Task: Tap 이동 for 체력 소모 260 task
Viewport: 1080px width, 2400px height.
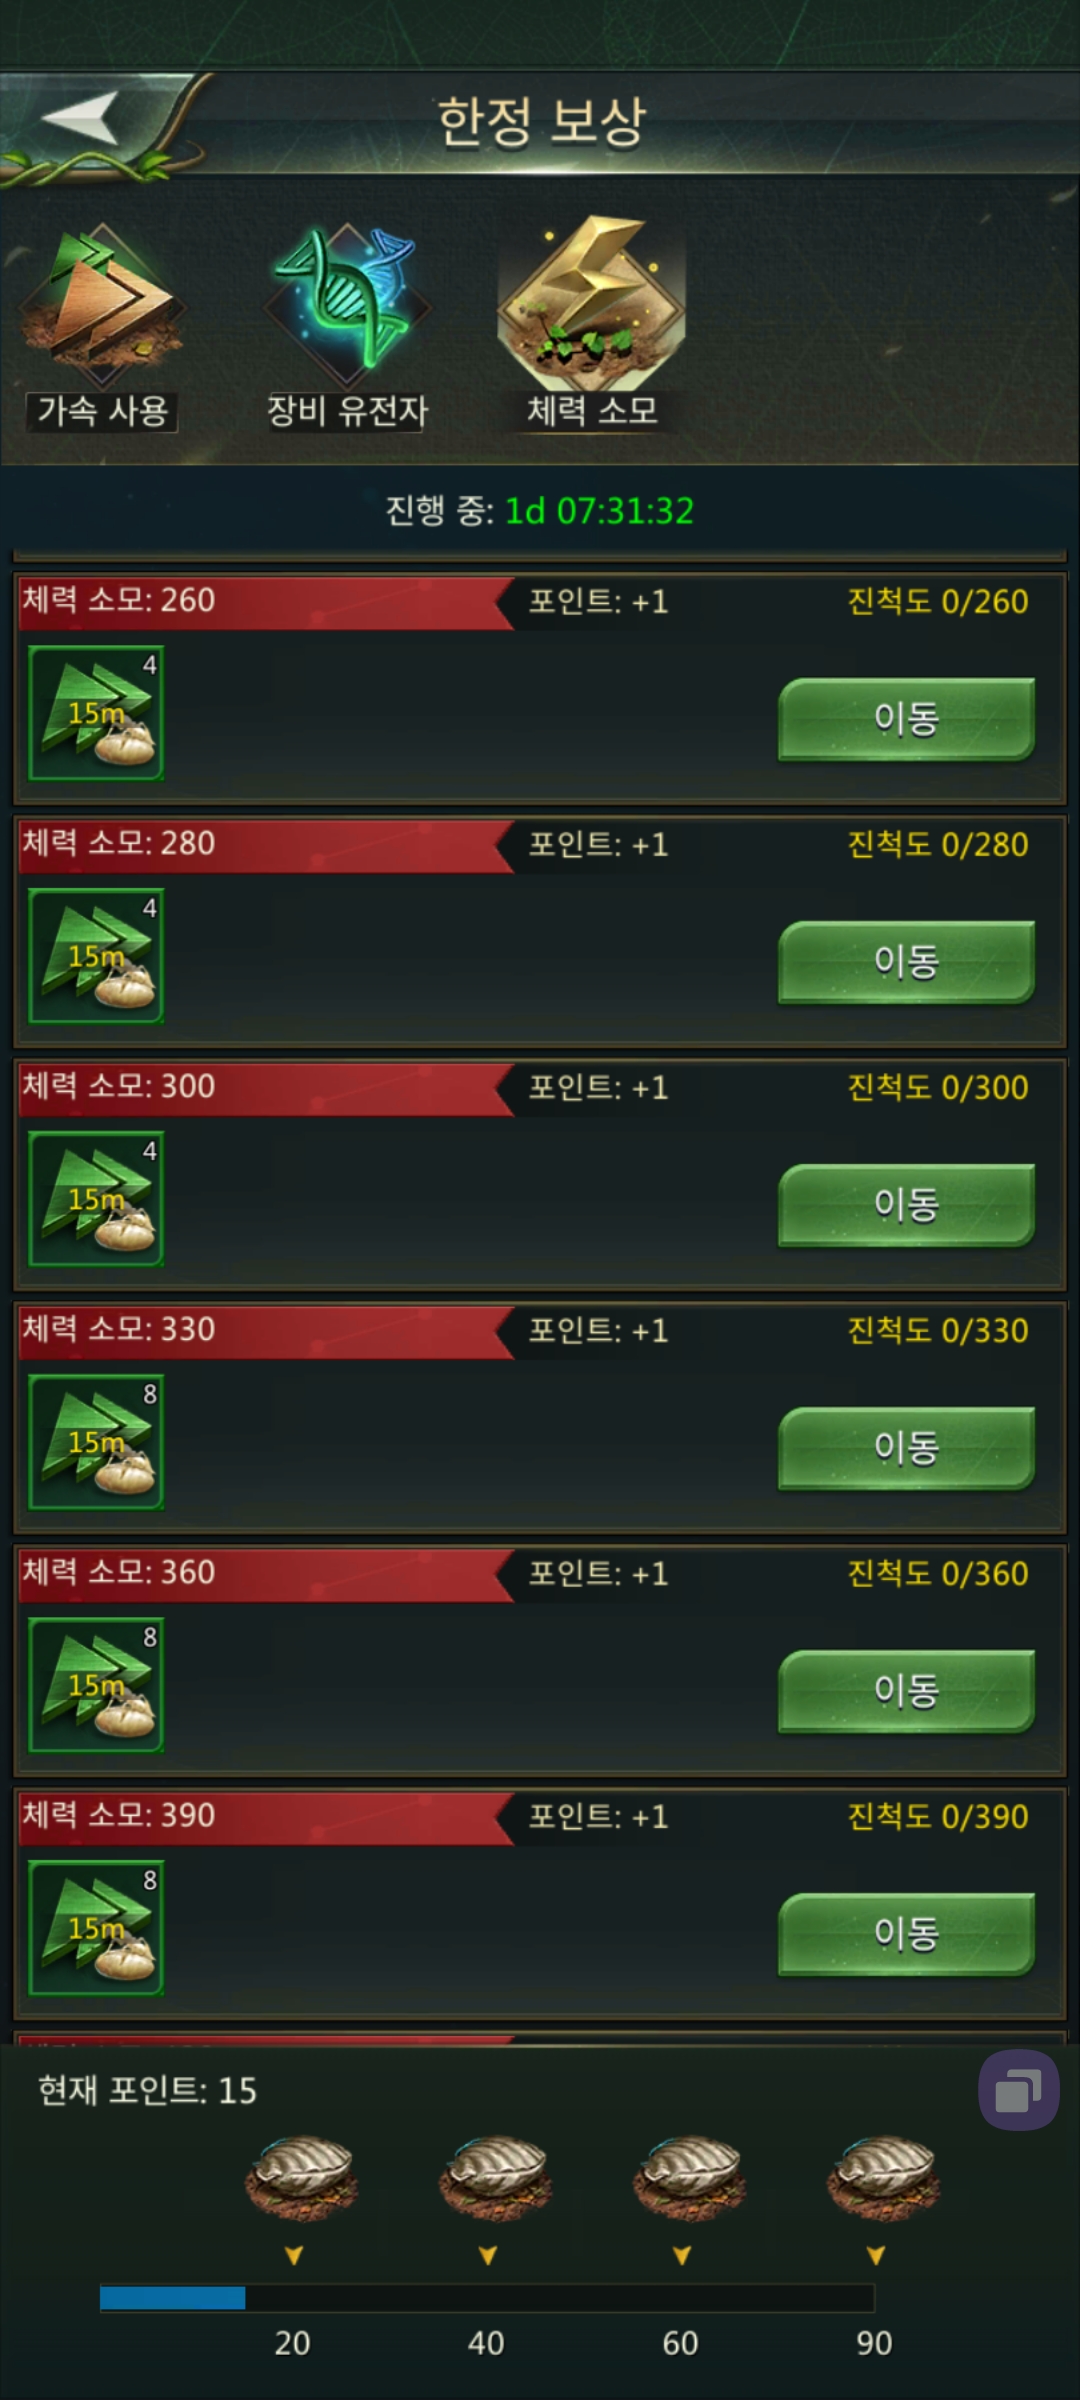Action: 906,719
